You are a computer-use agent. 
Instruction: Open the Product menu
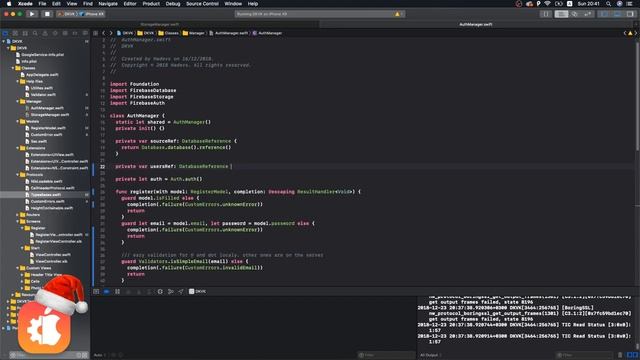tap(151, 4)
